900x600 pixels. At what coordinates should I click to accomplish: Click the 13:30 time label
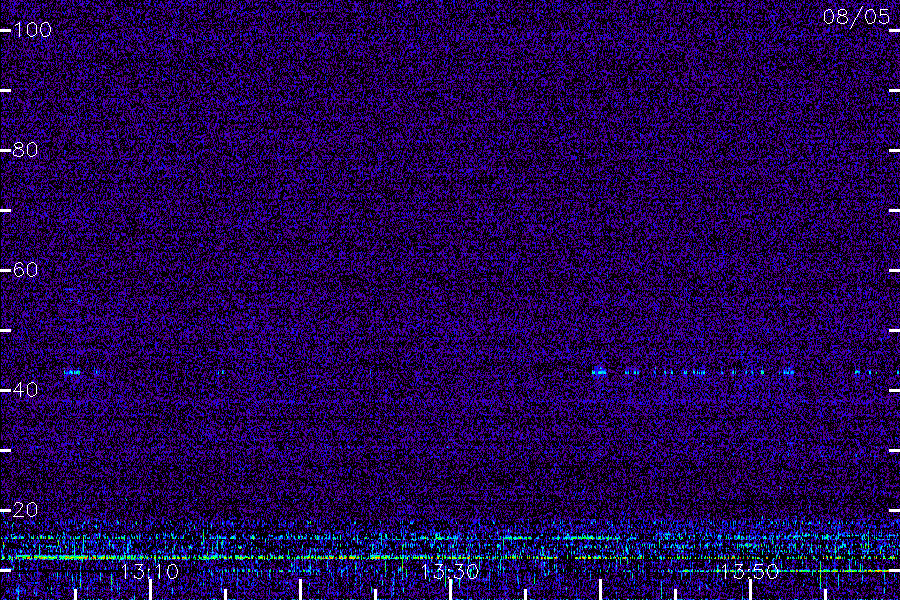pos(450,572)
